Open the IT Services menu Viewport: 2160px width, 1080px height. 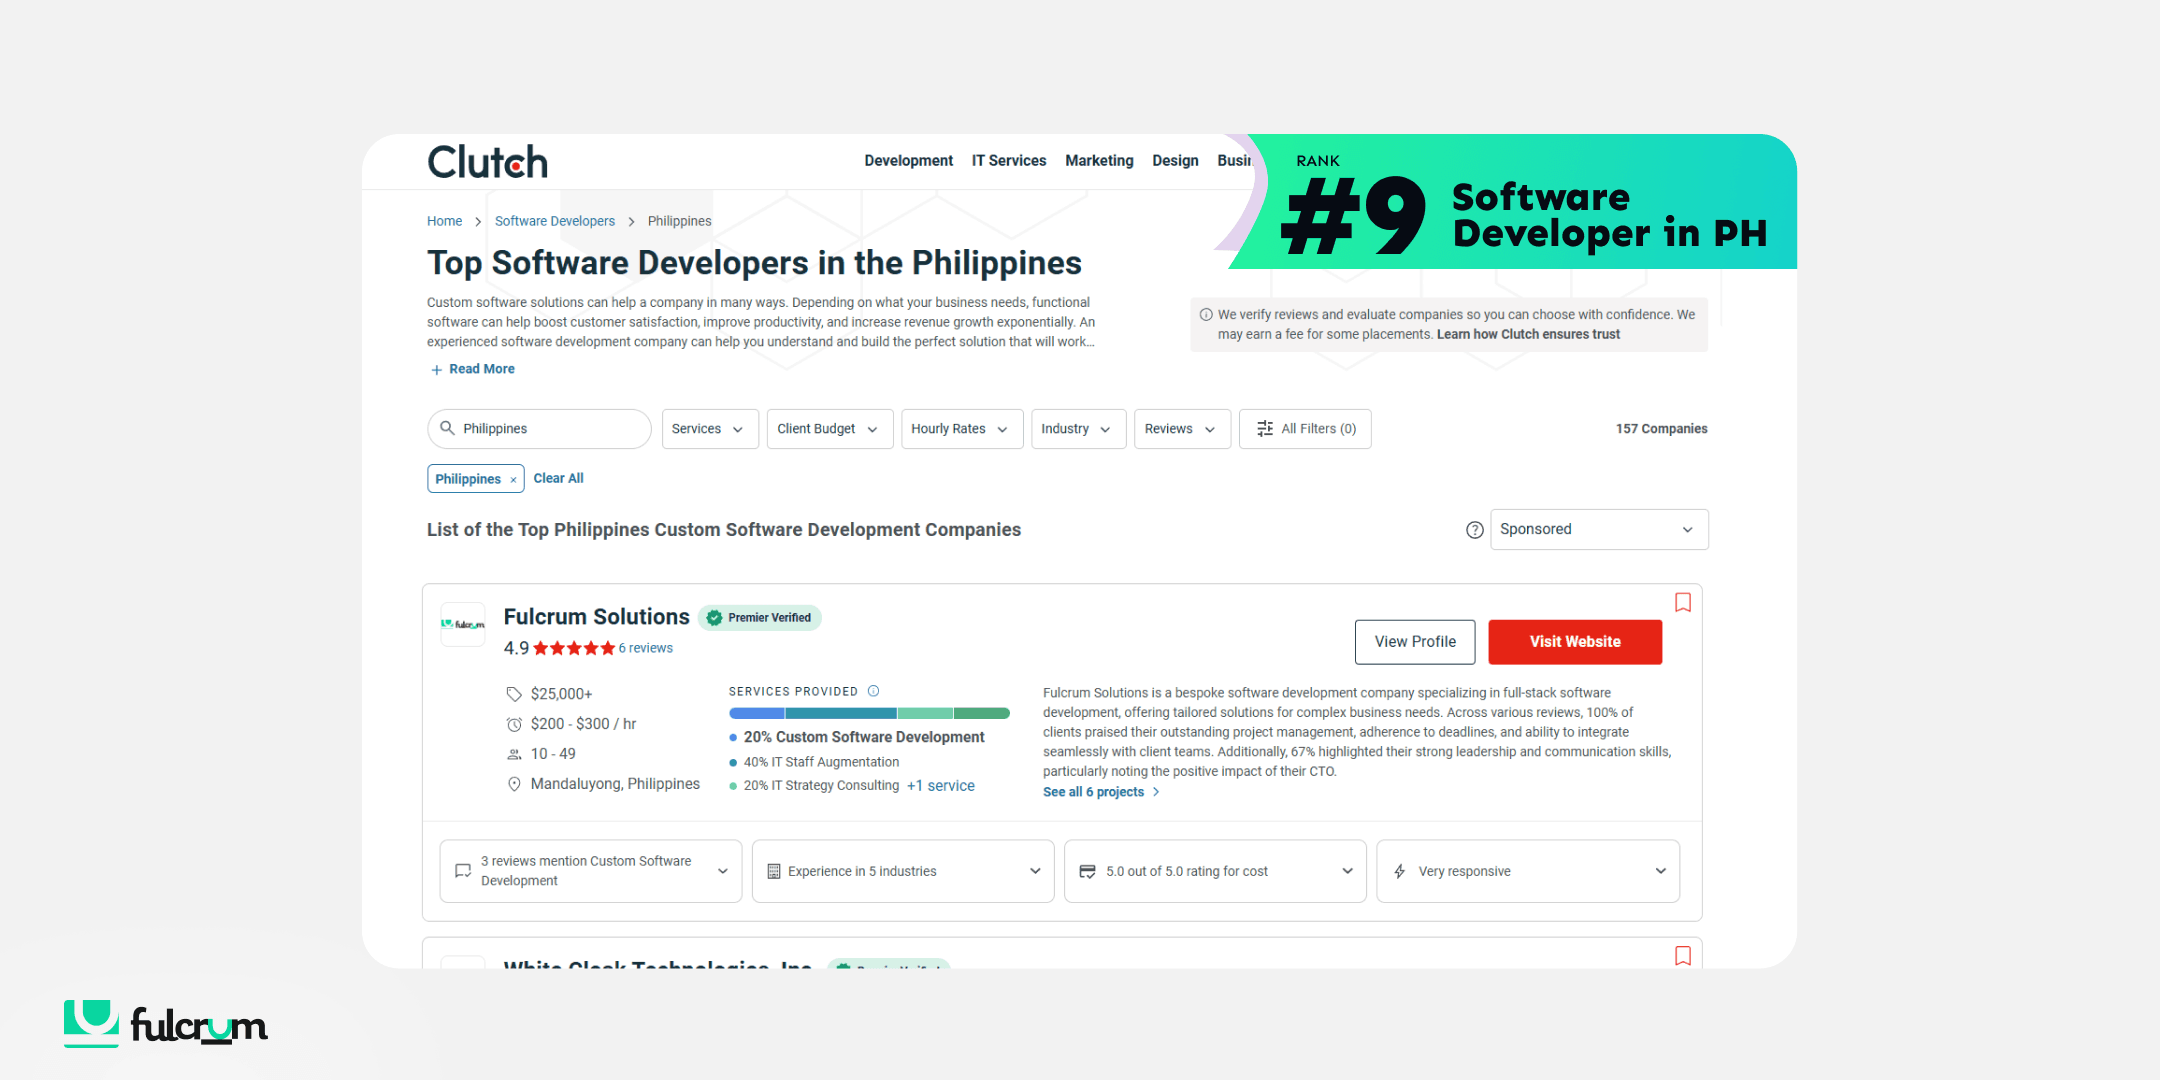pos(1009,160)
